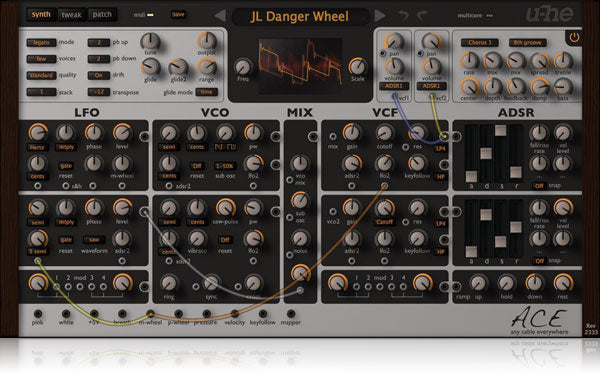Click the +5V source jack
The image size is (600, 375).
[x=94, y=314]
